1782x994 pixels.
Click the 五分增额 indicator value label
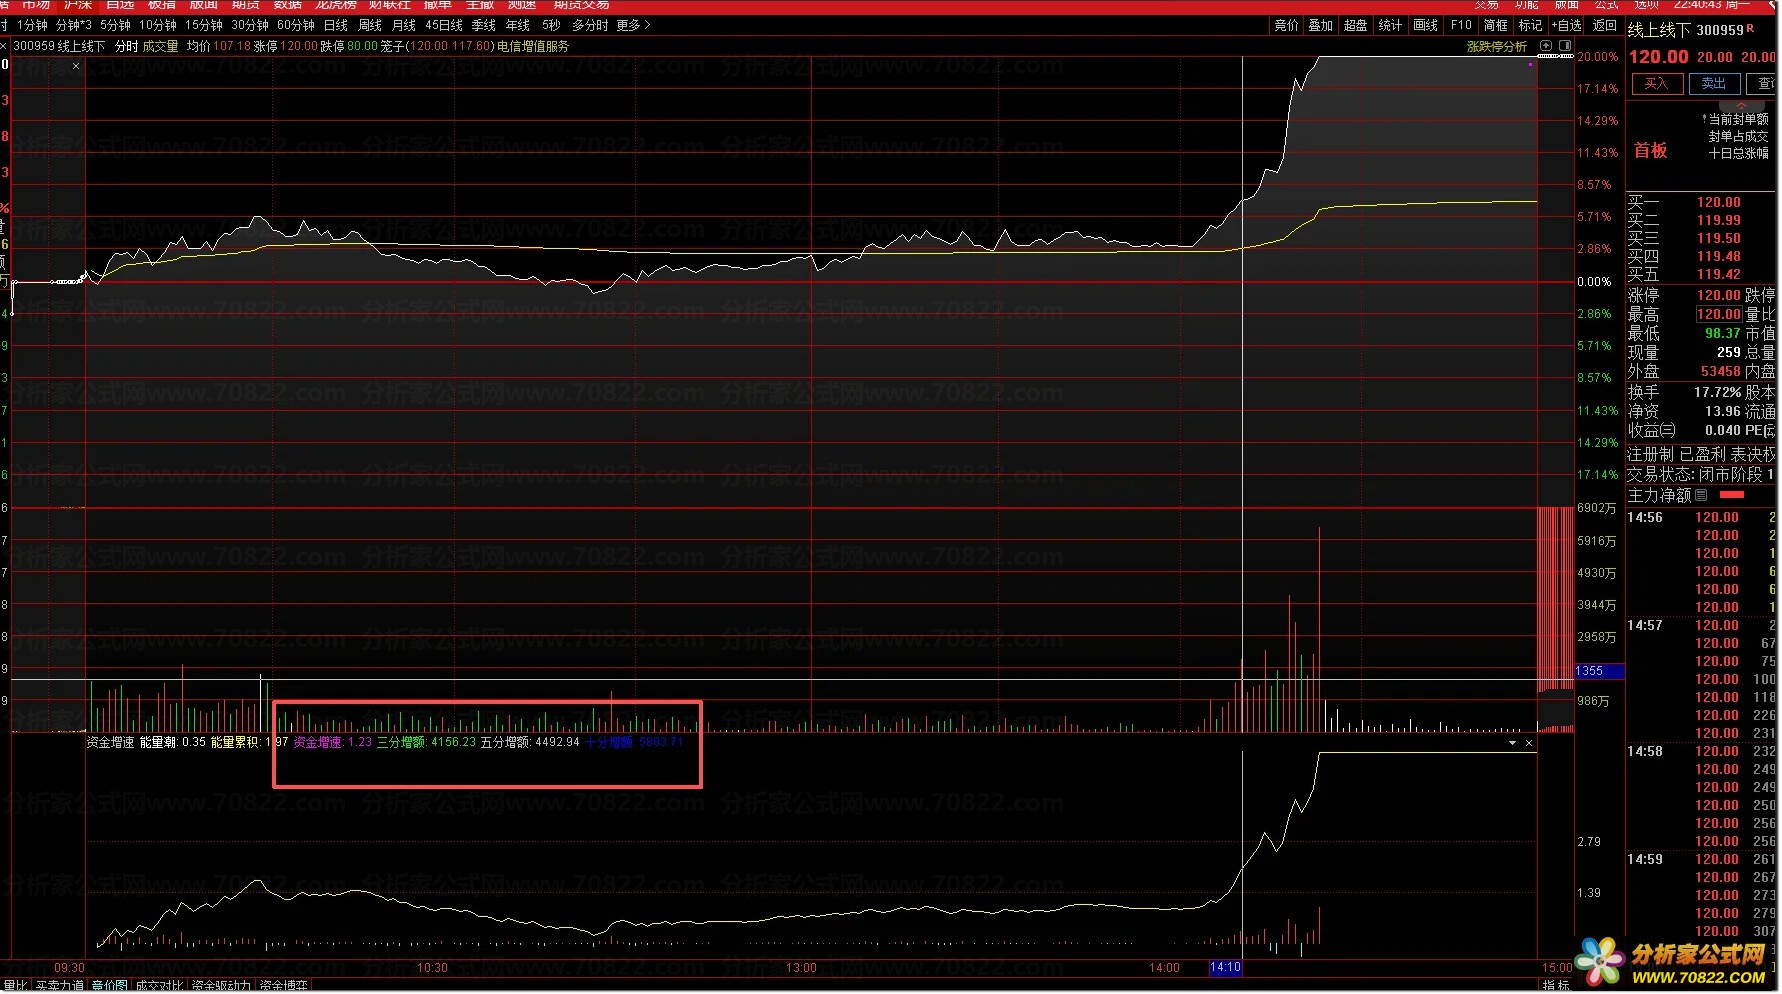pyautogui.click(x=530, y=743)
